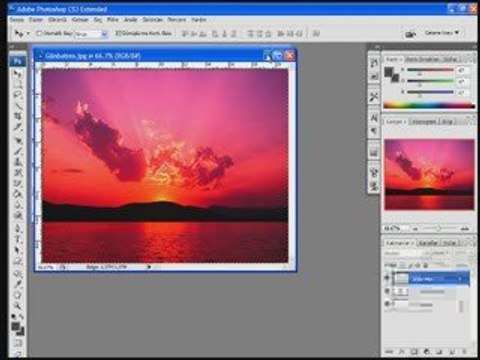Open the document status bar arrow menu
Image resolution: width=480 pixels, height=360 pixels.
[x=149, y=267]
